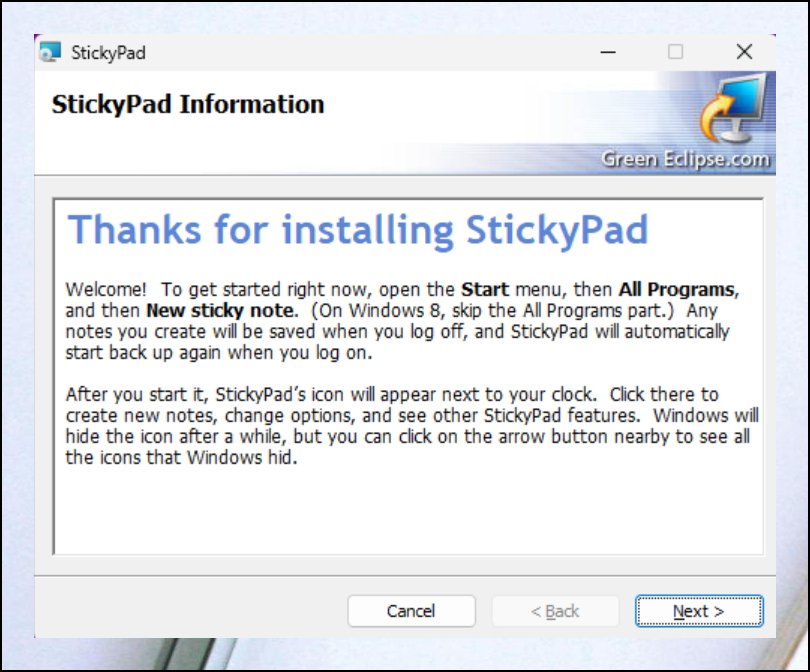
Task: Cancel the StickyPad installer
Action: click(x=411, y=611)
